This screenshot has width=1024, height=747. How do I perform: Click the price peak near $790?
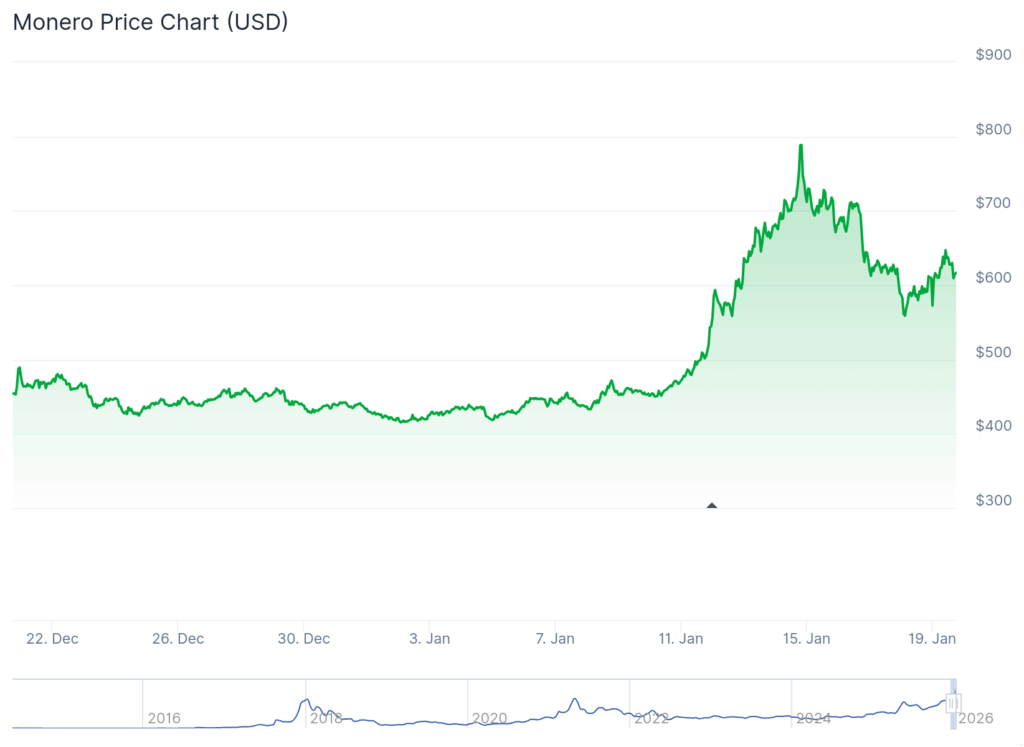[801, 146]
